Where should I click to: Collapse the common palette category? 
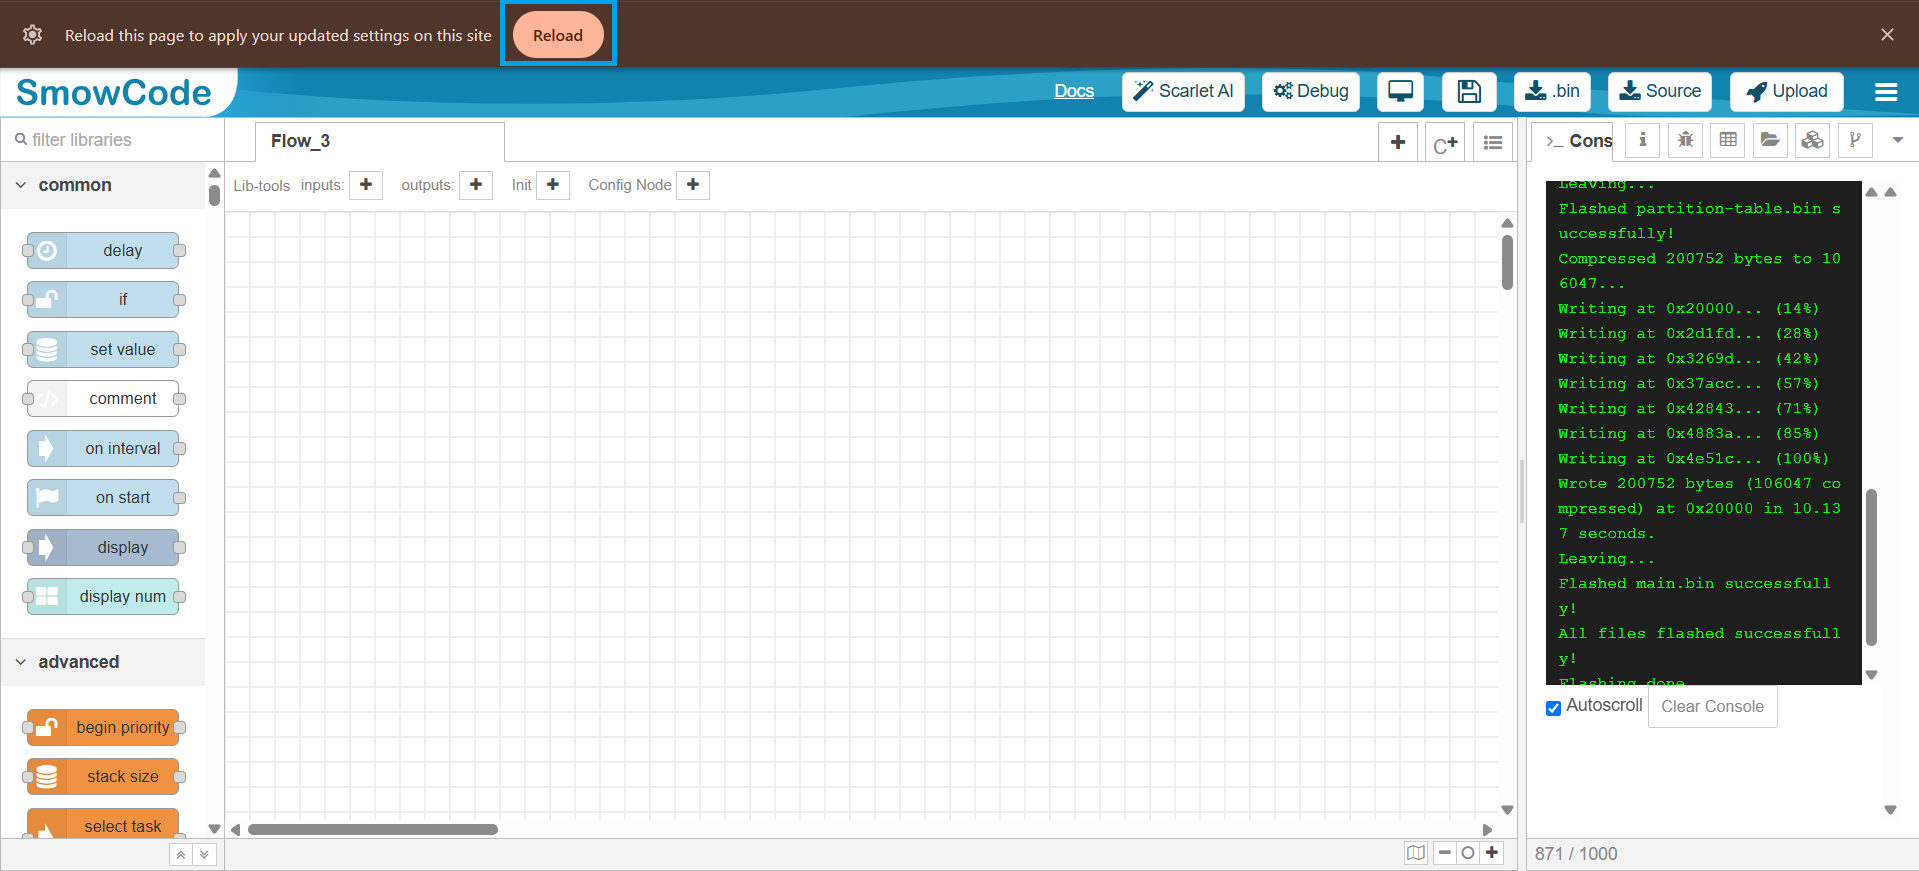pos(103,185)
